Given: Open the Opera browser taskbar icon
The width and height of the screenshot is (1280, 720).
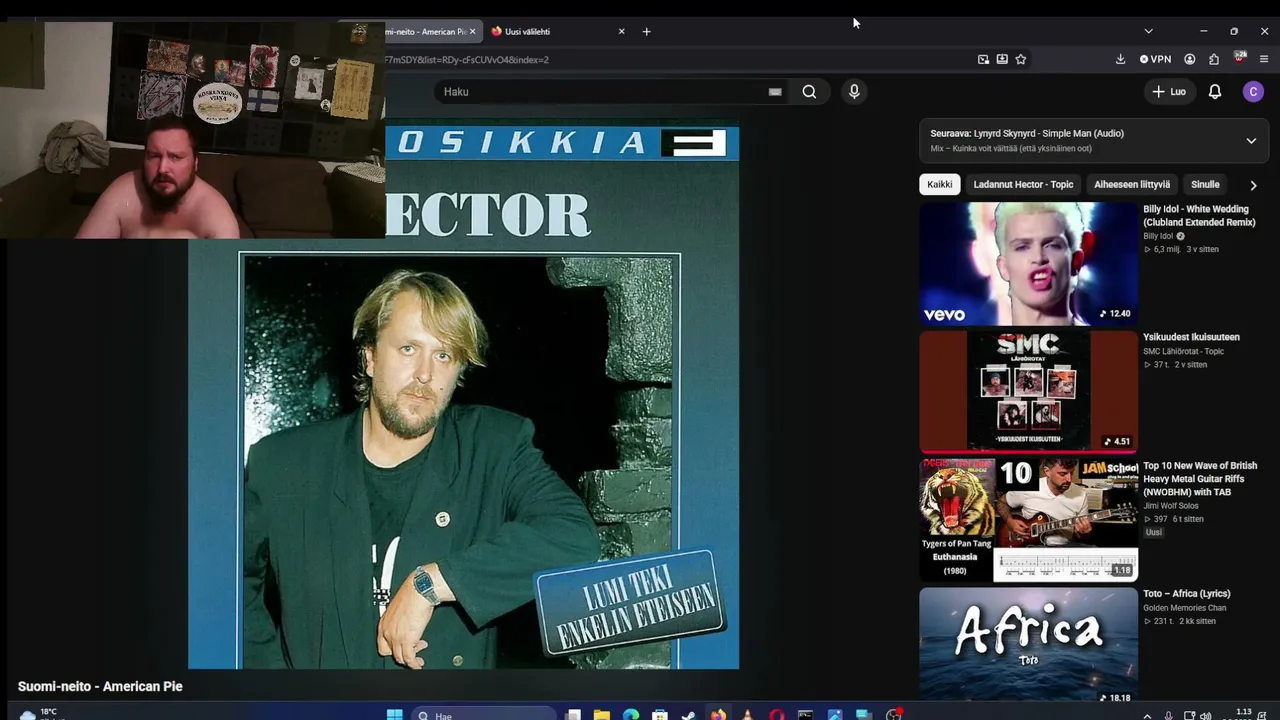Looking at the screenshot, I should [777, 715].
